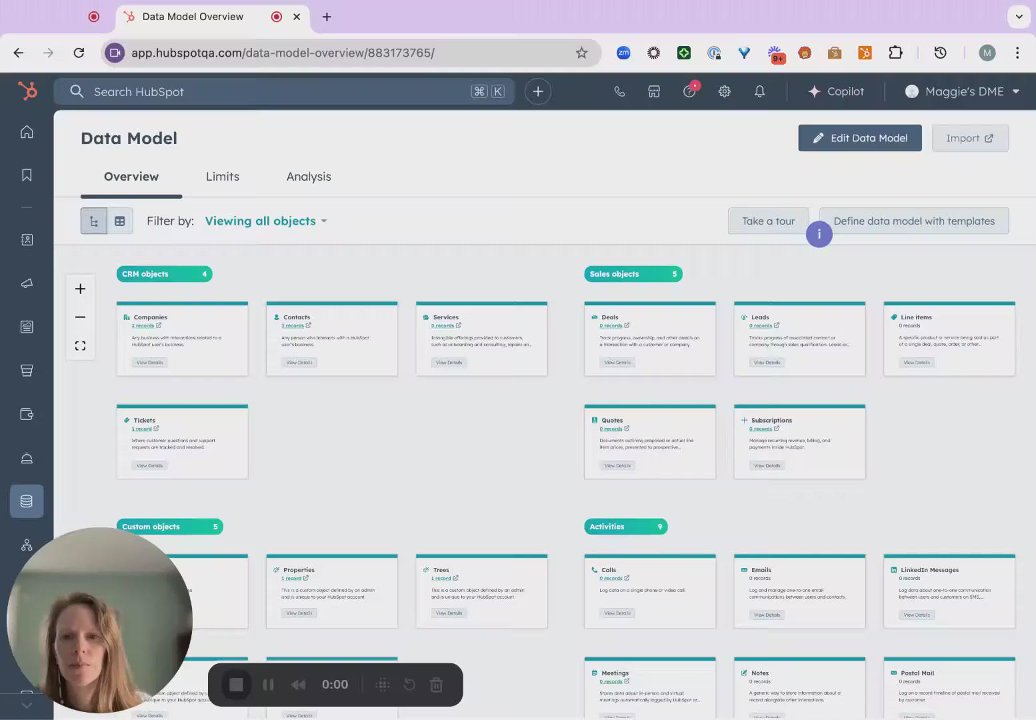Select the Line items object card
The image size is (1036, 720).
point(949,338)
